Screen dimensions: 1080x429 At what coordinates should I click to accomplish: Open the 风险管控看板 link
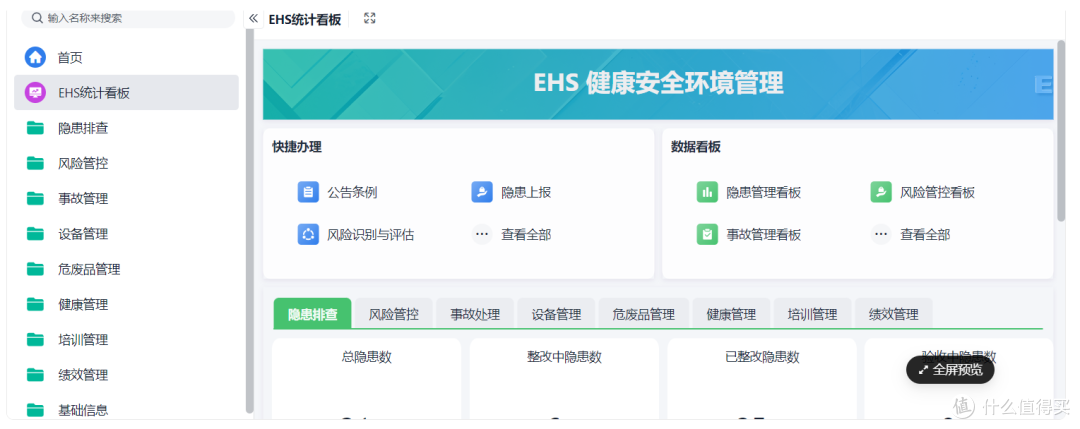(x=937, y=193)
